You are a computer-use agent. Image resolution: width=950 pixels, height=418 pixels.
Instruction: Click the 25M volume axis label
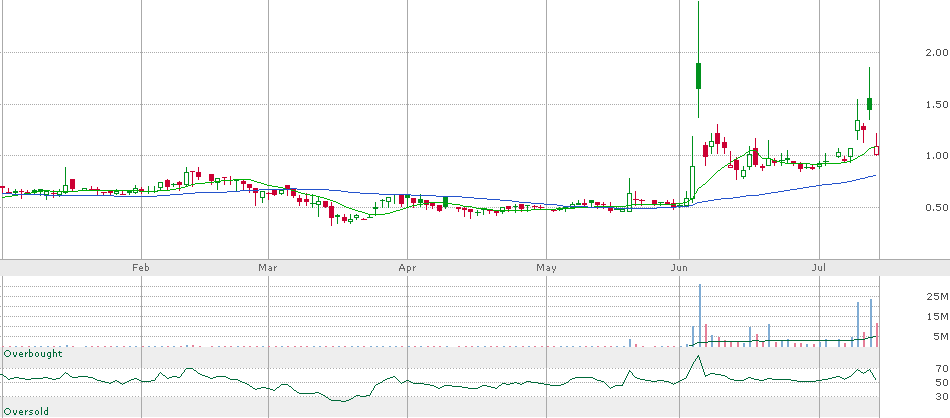938,296
